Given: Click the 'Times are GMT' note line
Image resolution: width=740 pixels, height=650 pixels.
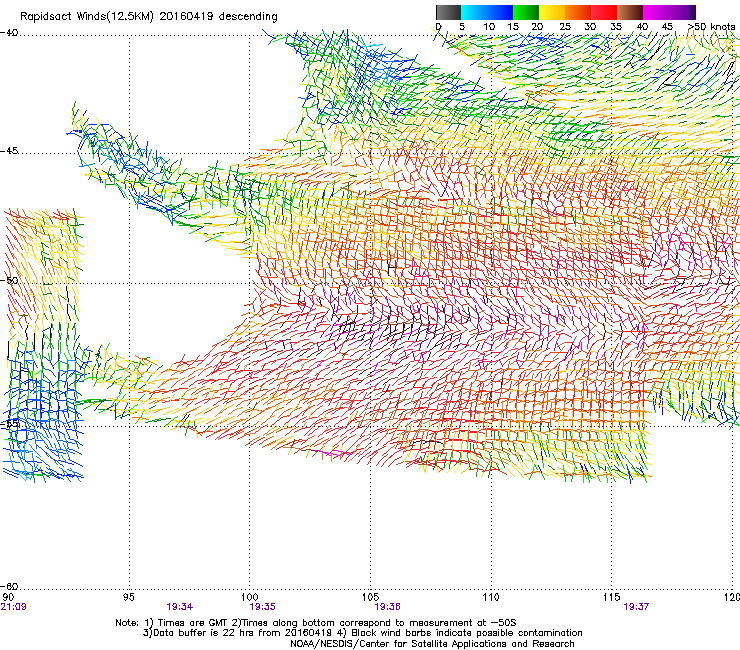Looking at the screenshot, I should [x=316, y=623].
